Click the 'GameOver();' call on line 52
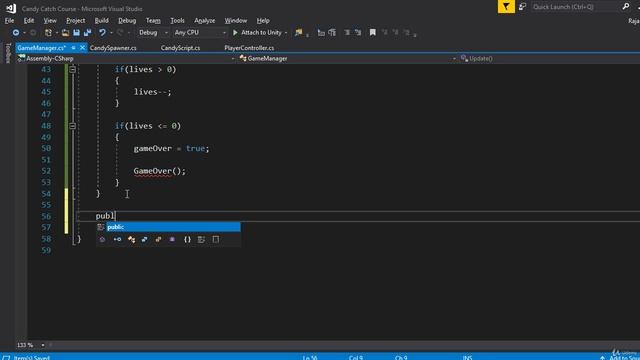Screen dimensions: 640x360 tap(160, 171)
